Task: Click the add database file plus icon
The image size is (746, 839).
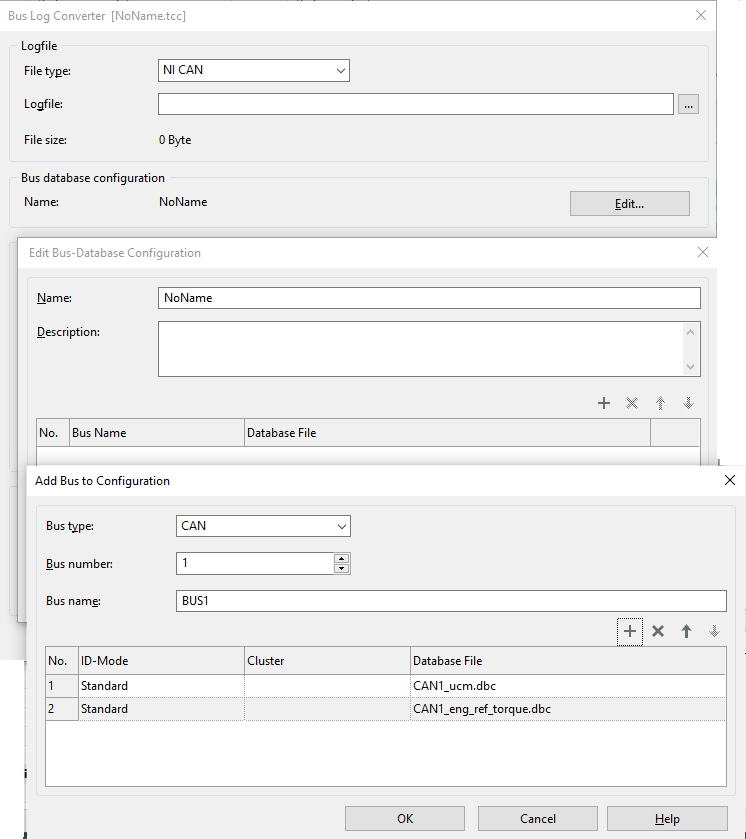Action: coord(630,631)
